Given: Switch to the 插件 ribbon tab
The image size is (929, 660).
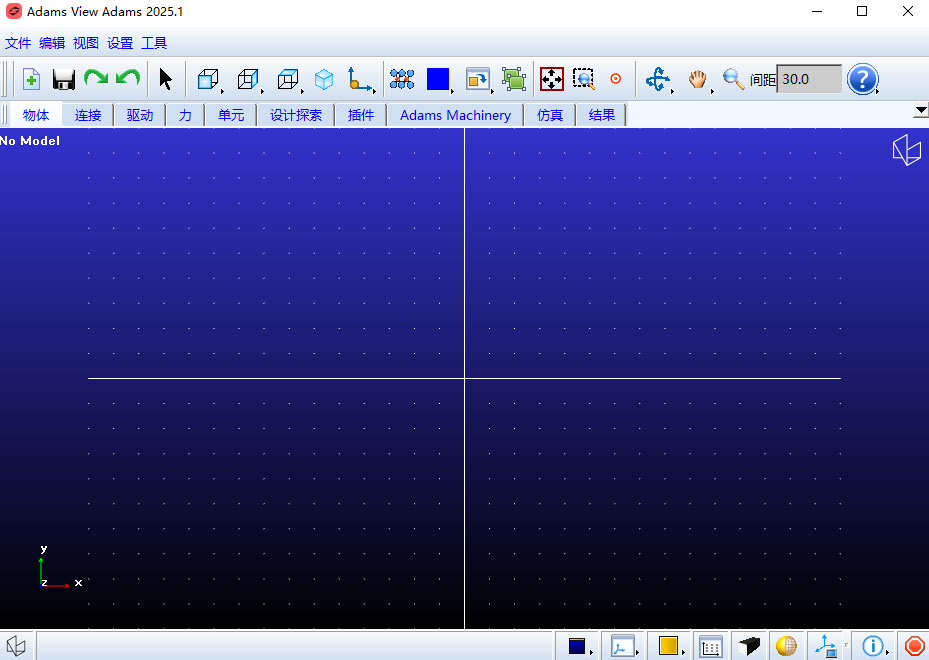Looking at the screenshot, I should point(361,115).
